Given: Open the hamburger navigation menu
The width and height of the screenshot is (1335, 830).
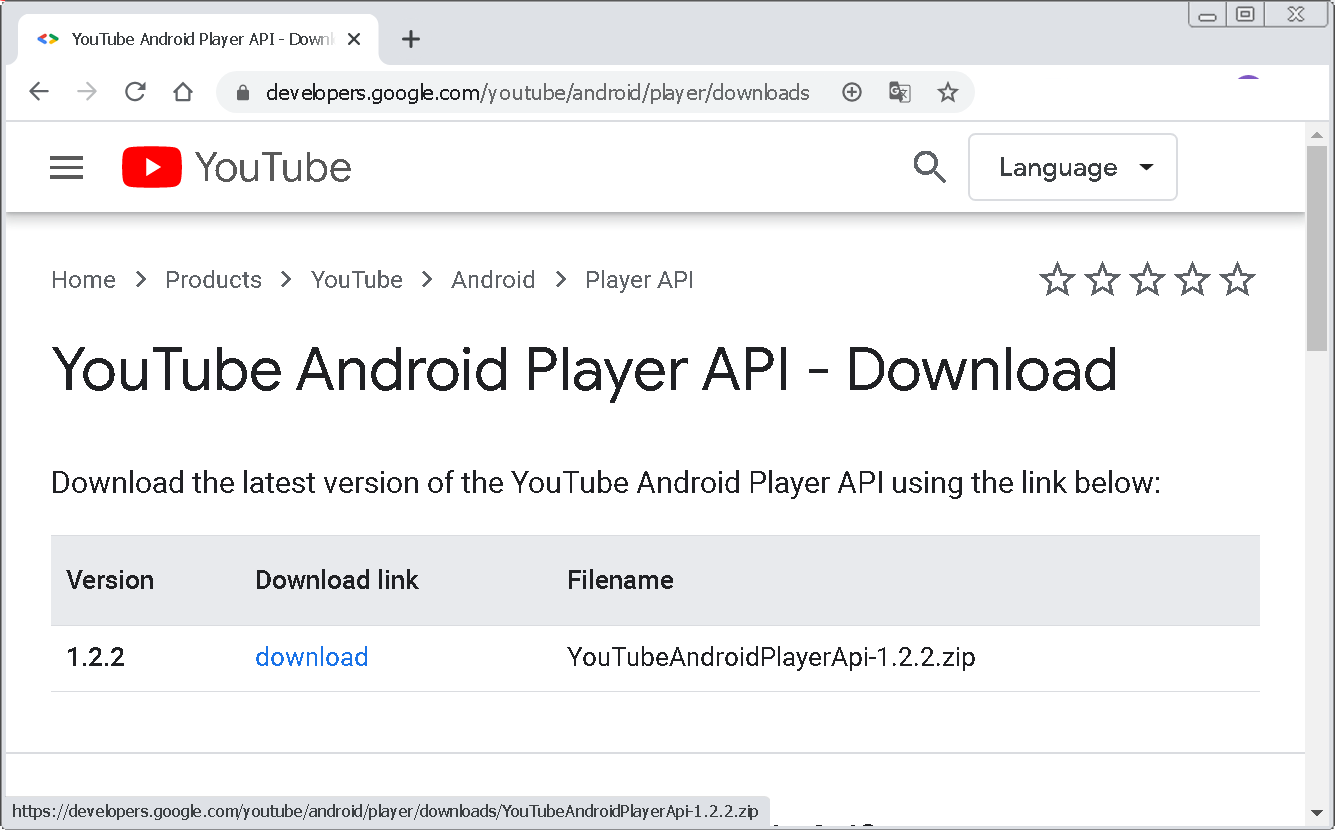Looking at the screenshot, I should 67,167.
